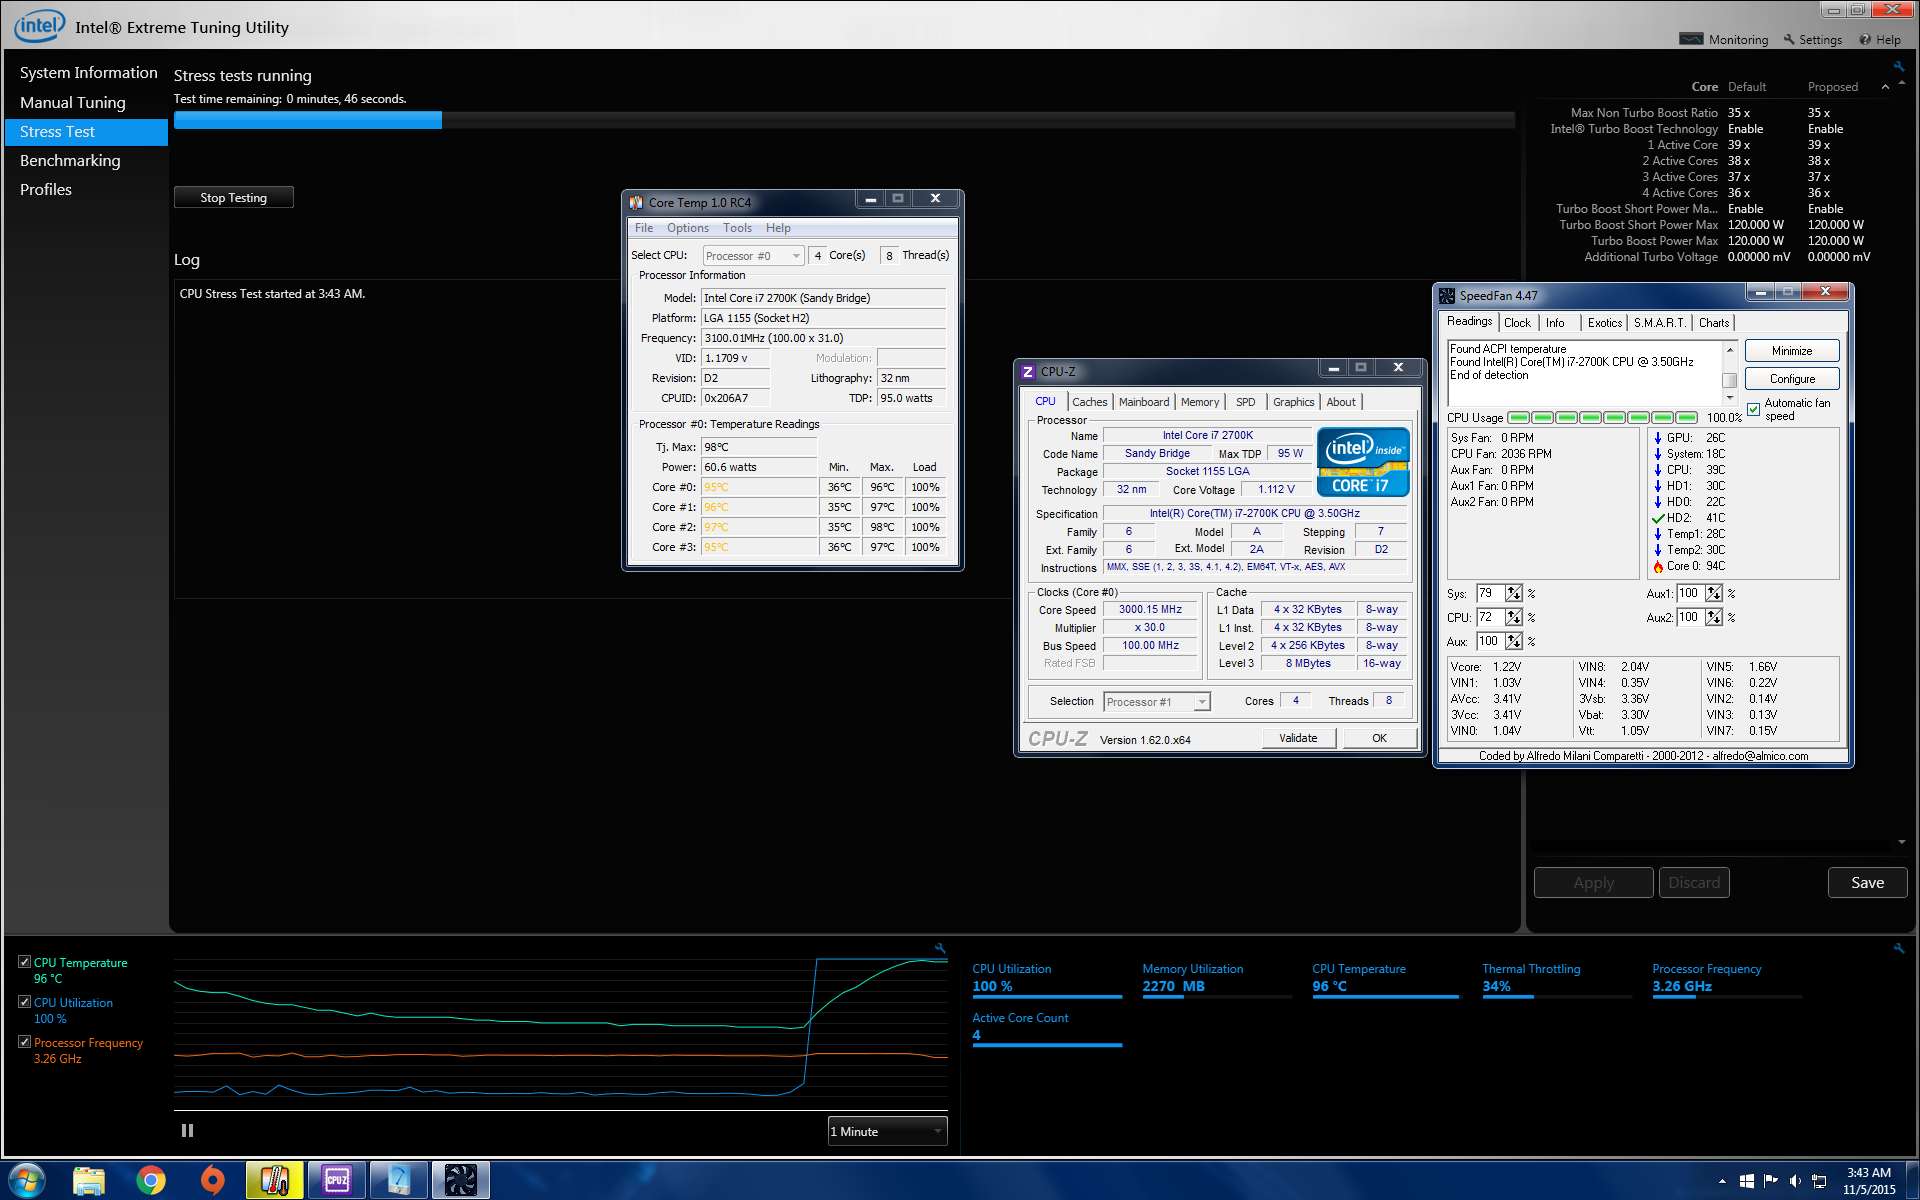Image resolution: width=1920 pixels, height=1200 pixels.
Task: Click the Intel Core i7 badge in CPU-Z
Action: [1362, 461]
